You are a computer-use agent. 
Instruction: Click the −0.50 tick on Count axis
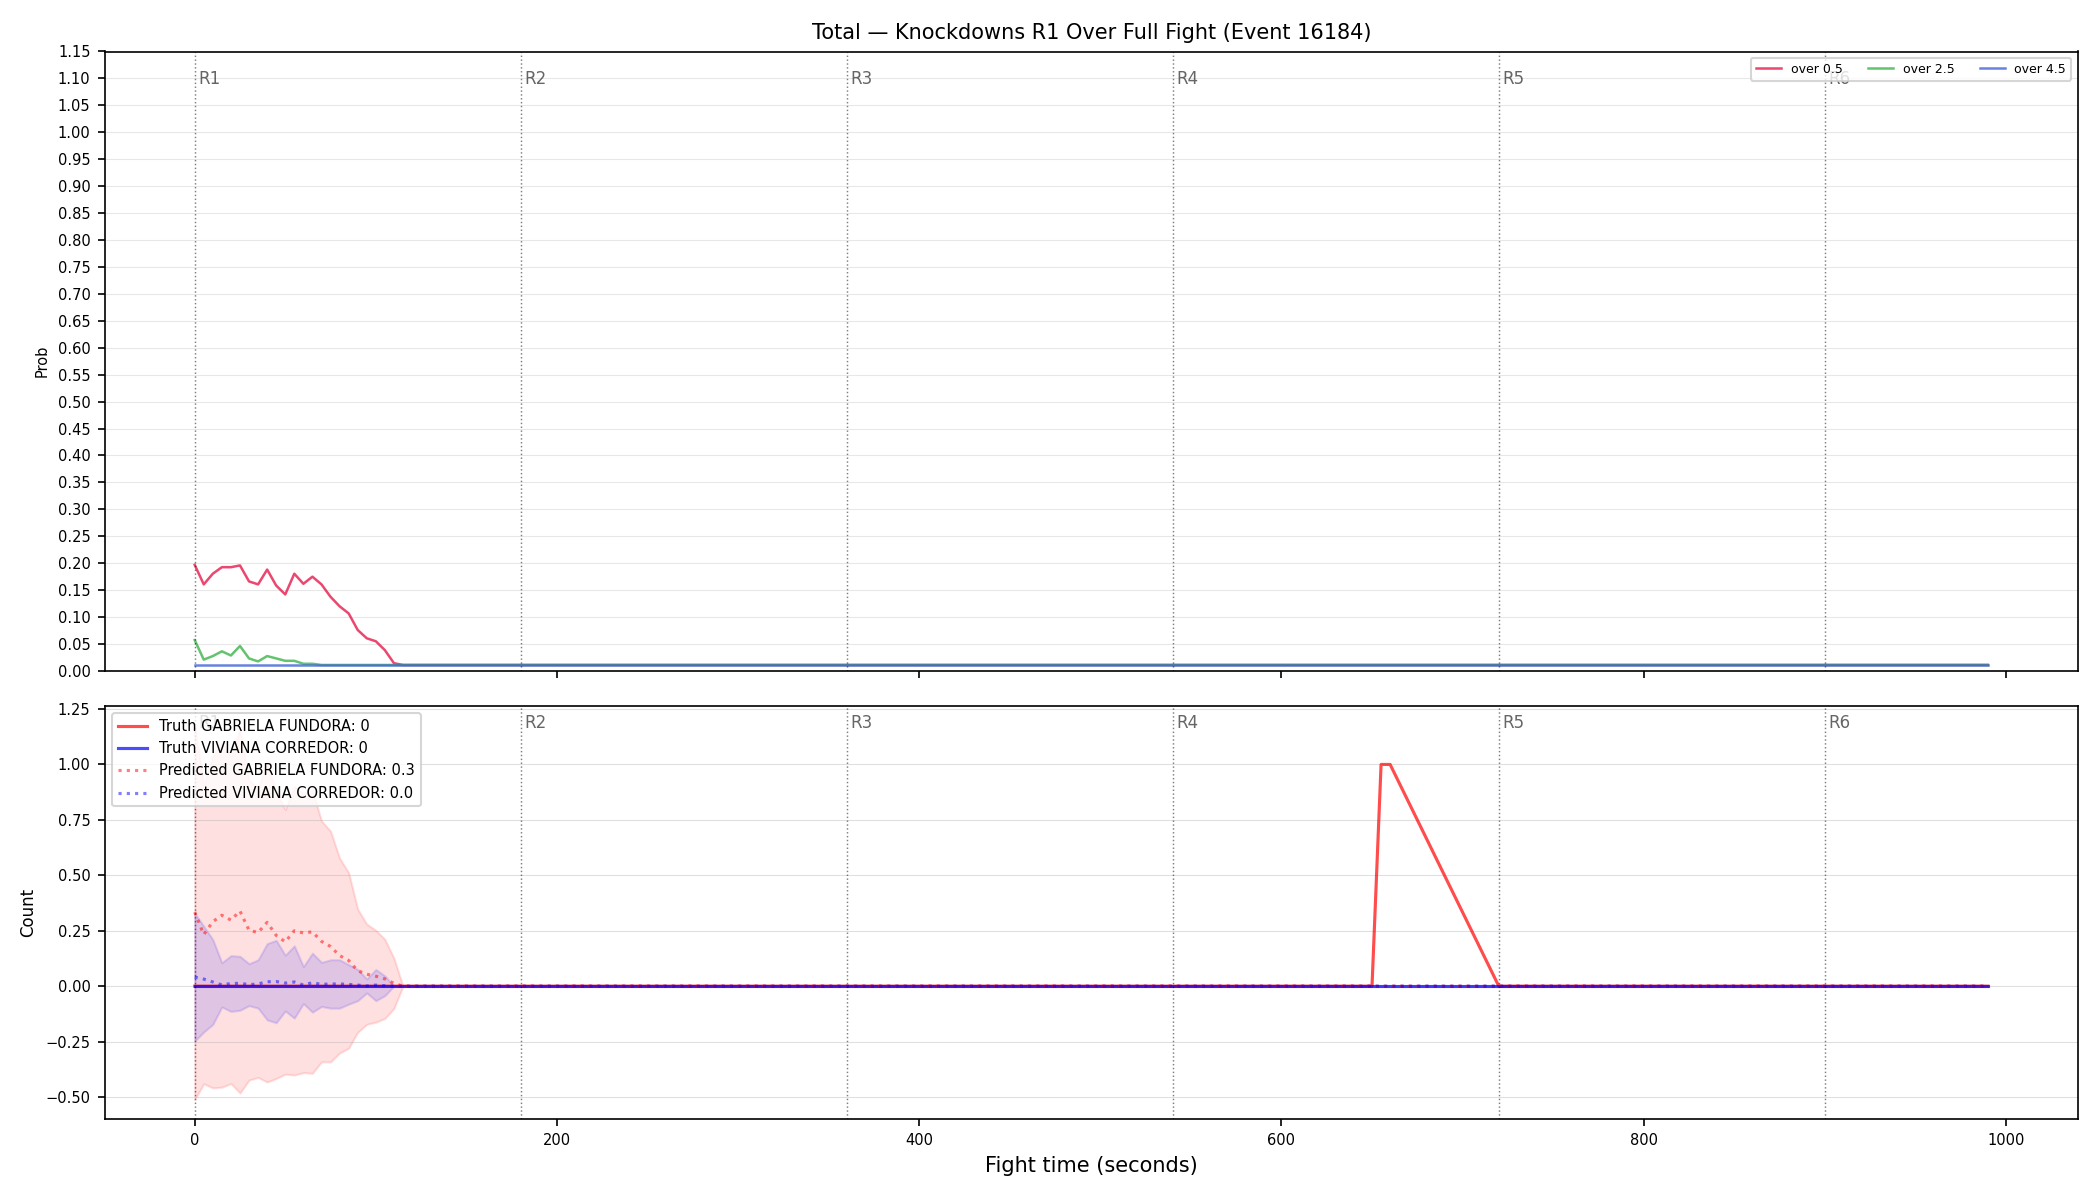68,1098
